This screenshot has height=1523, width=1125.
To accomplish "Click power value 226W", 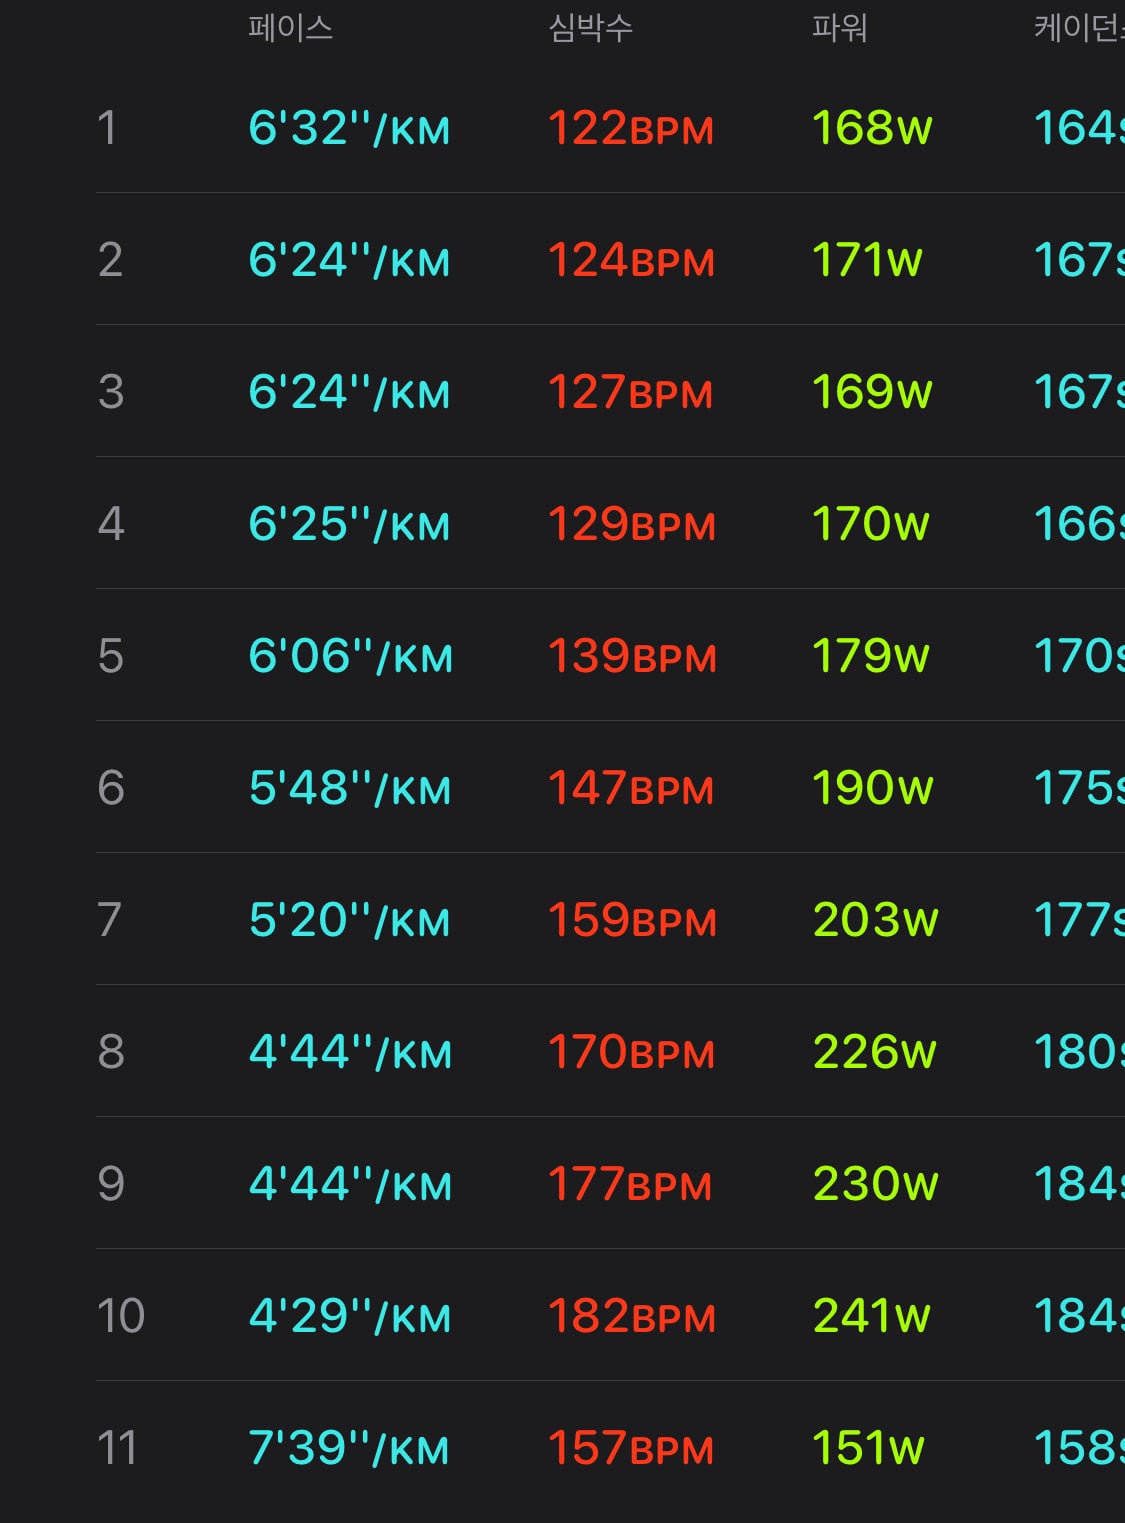I will pyautogui.click(x=874, y=1052).
